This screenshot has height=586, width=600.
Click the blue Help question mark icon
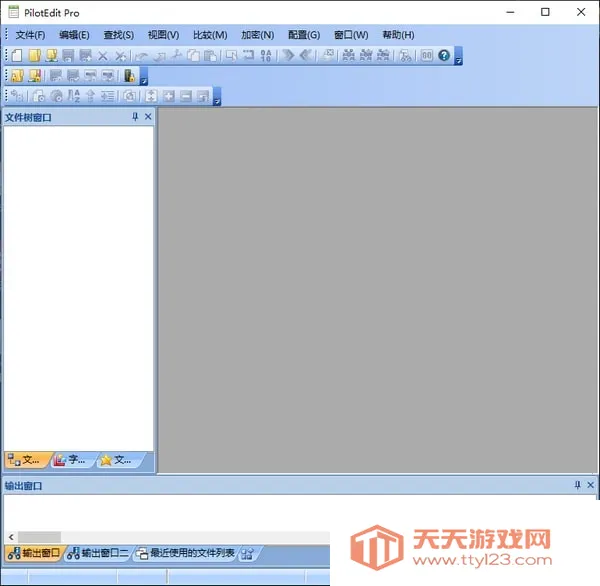click(x=444, y=56)
